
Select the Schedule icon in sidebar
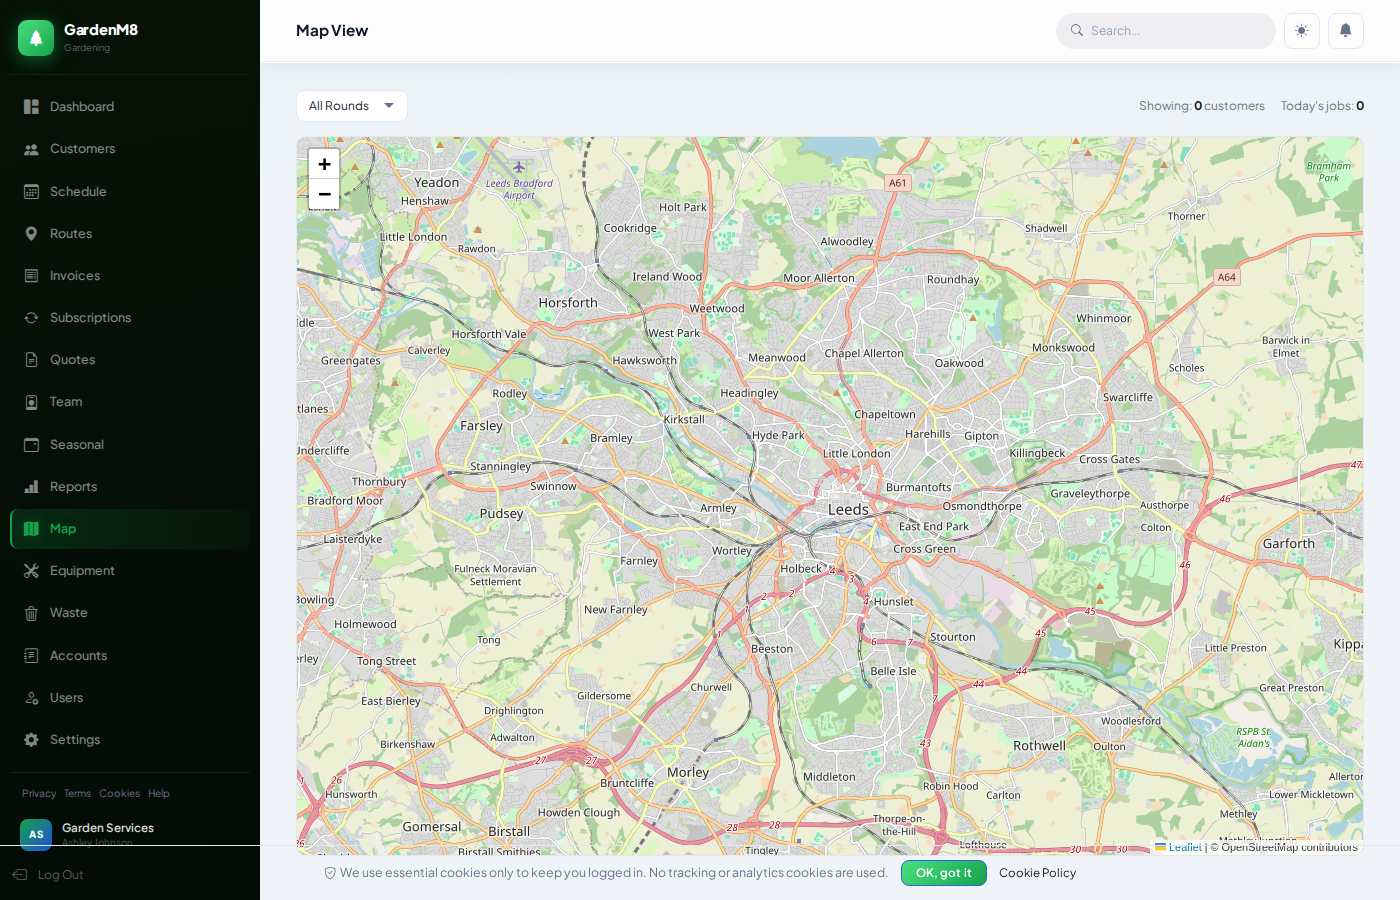(x=33, y=191)
